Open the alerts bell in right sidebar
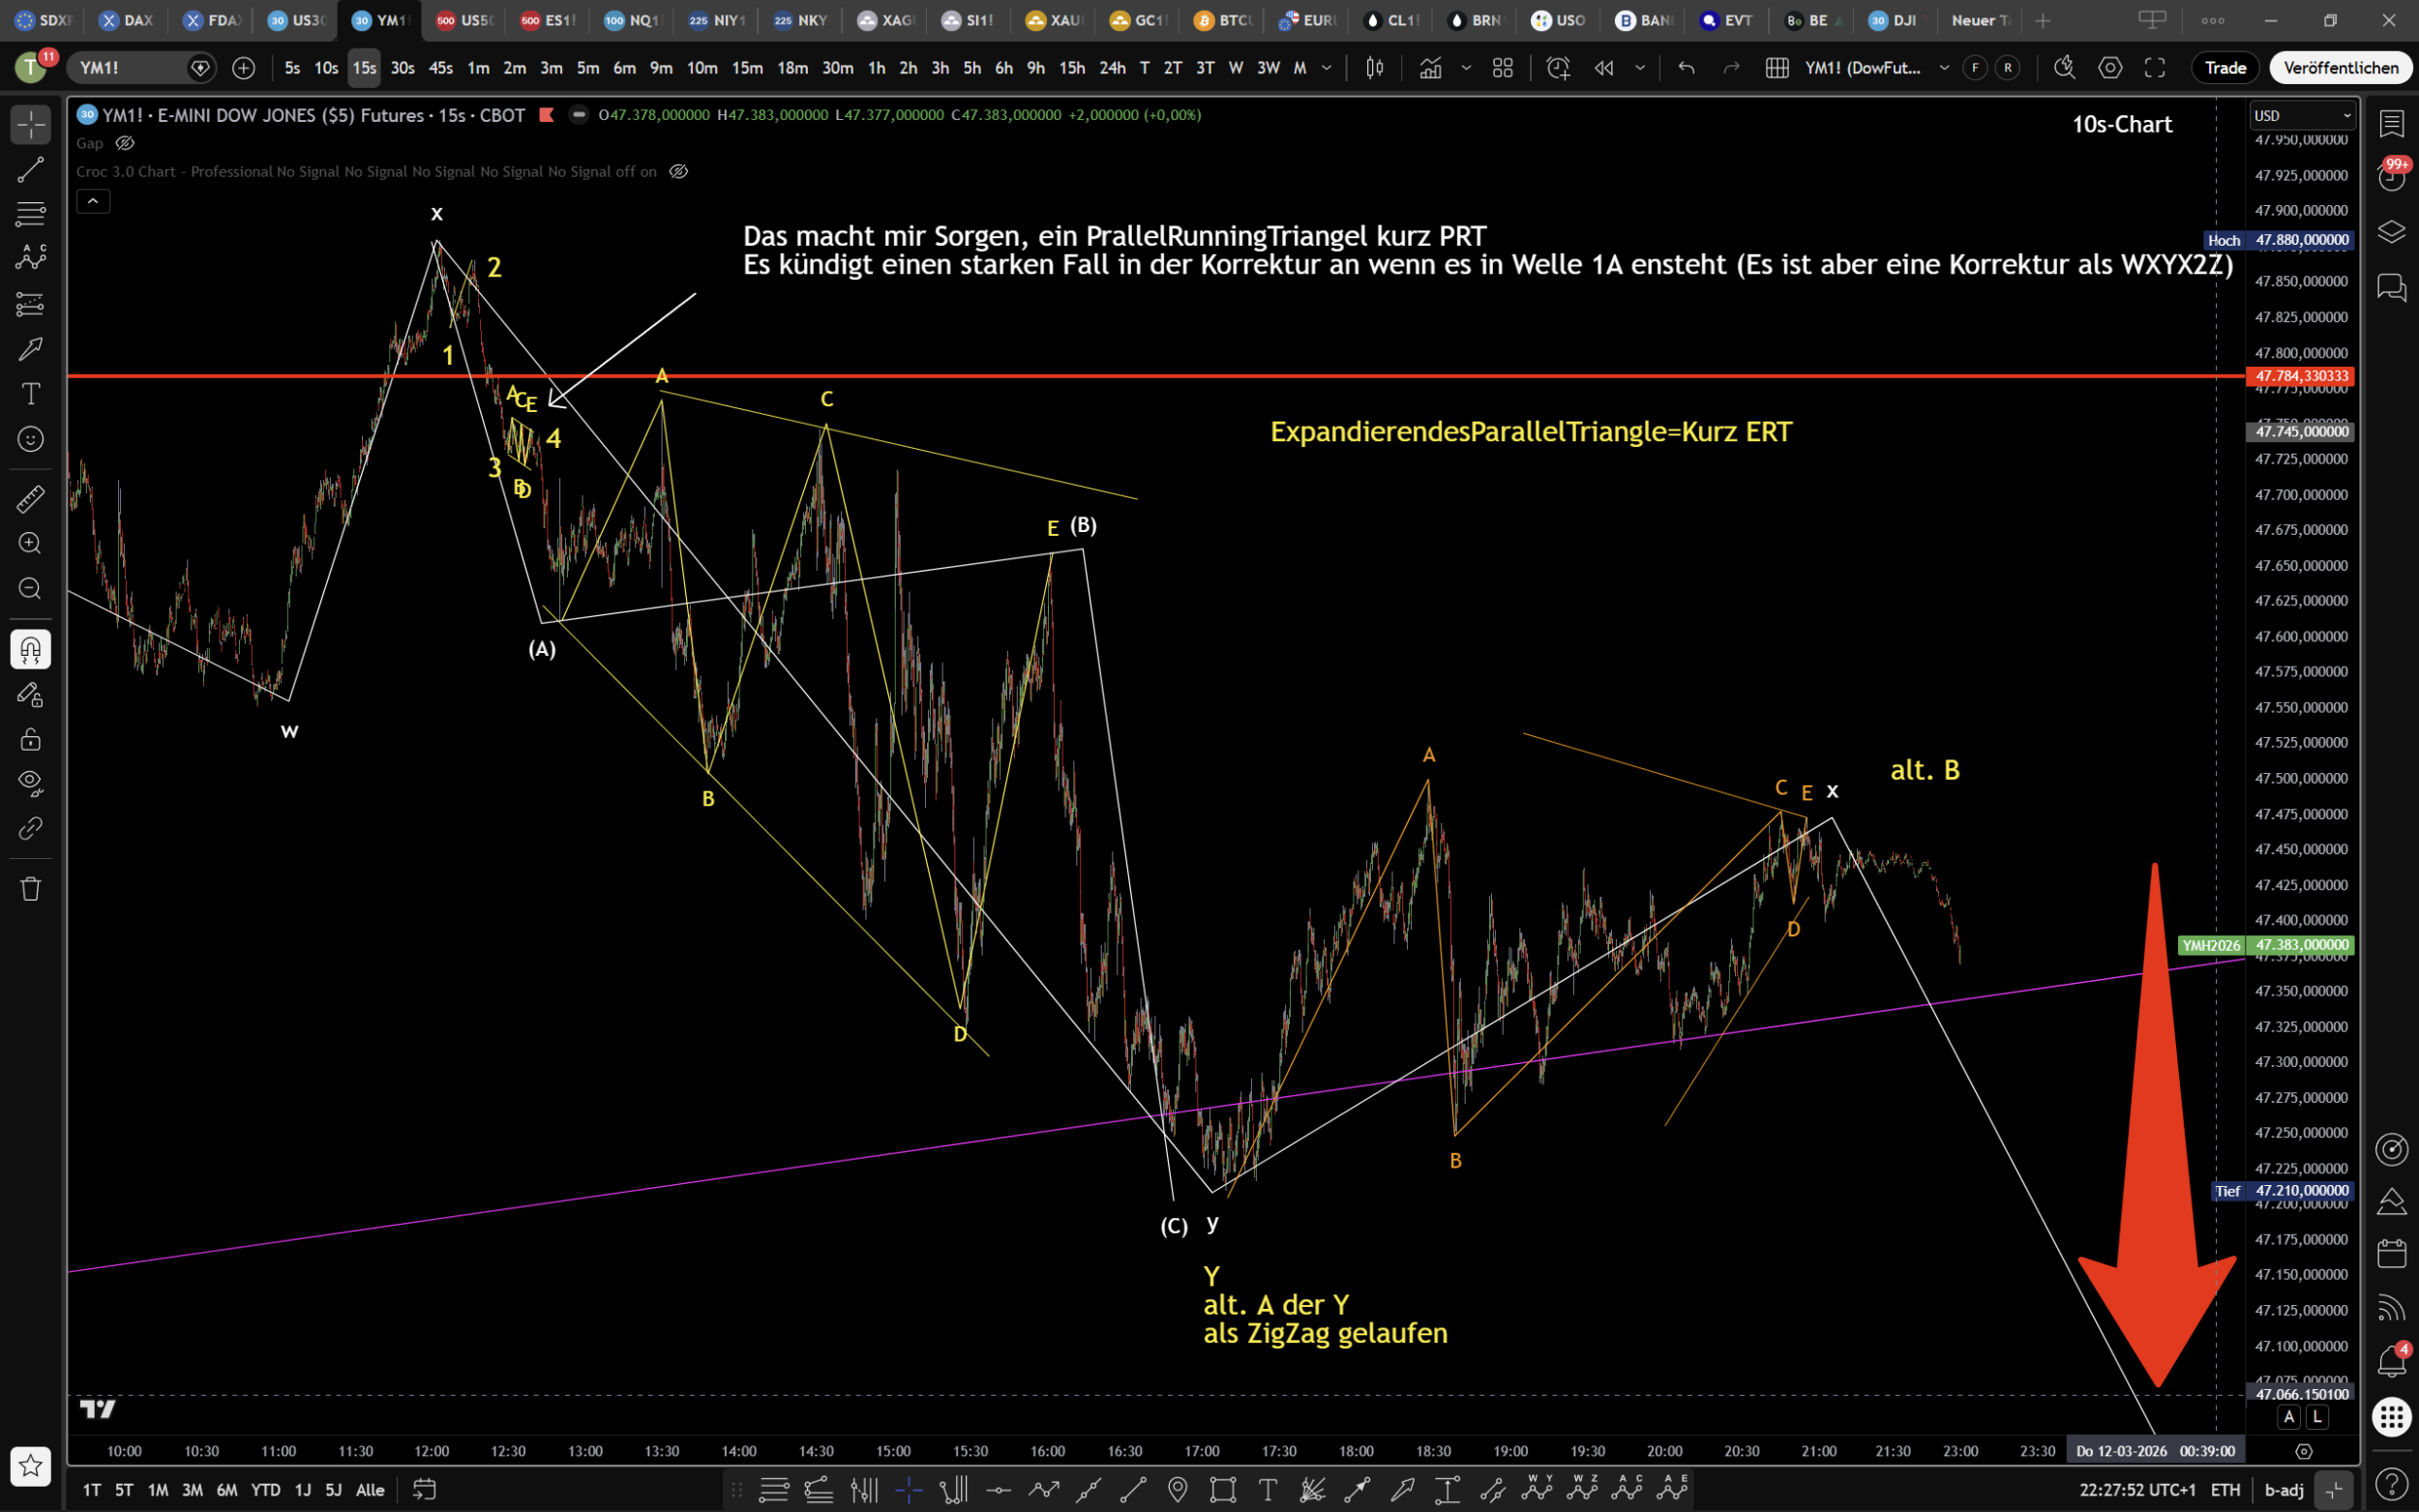Viewport: 2419px width, 1512px height. pos(2391,1361)
